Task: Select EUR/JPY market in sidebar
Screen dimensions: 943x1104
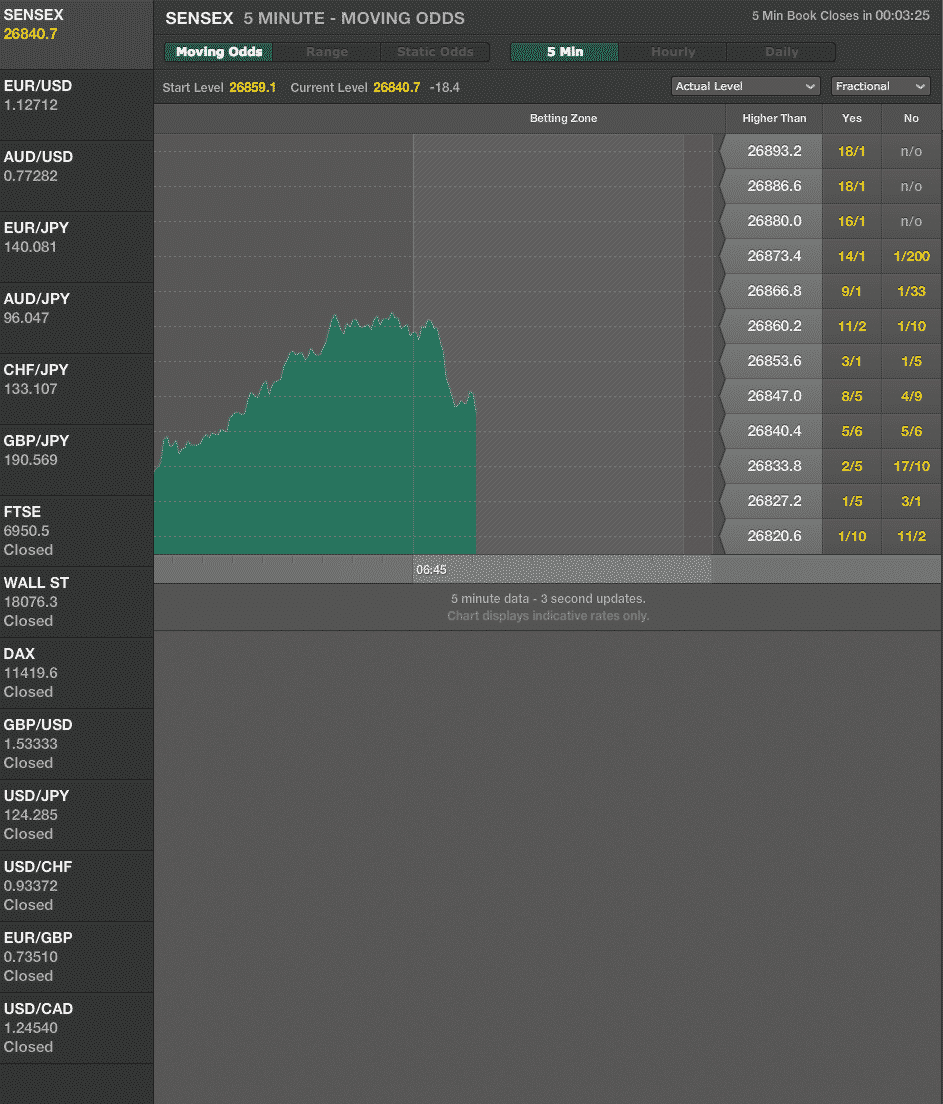Action: click(x=77, y=247)
